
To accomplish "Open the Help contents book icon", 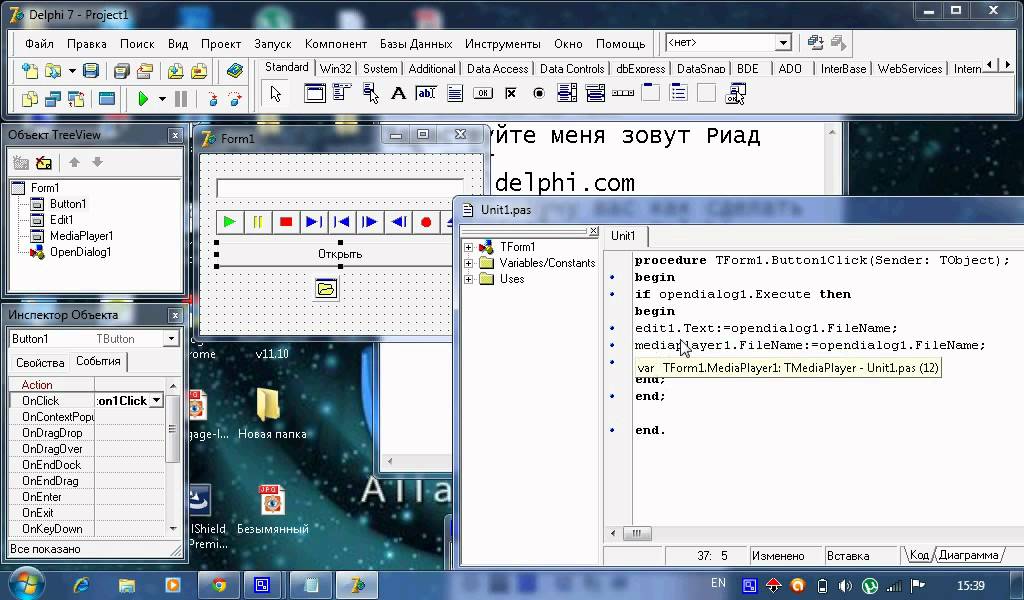I will point(234,71).
